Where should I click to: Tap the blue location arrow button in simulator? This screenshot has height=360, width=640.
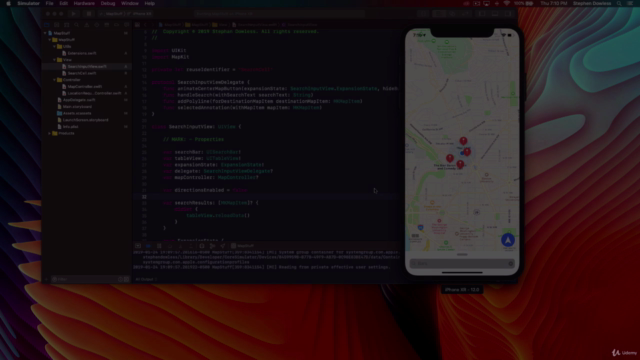(508, 240)
